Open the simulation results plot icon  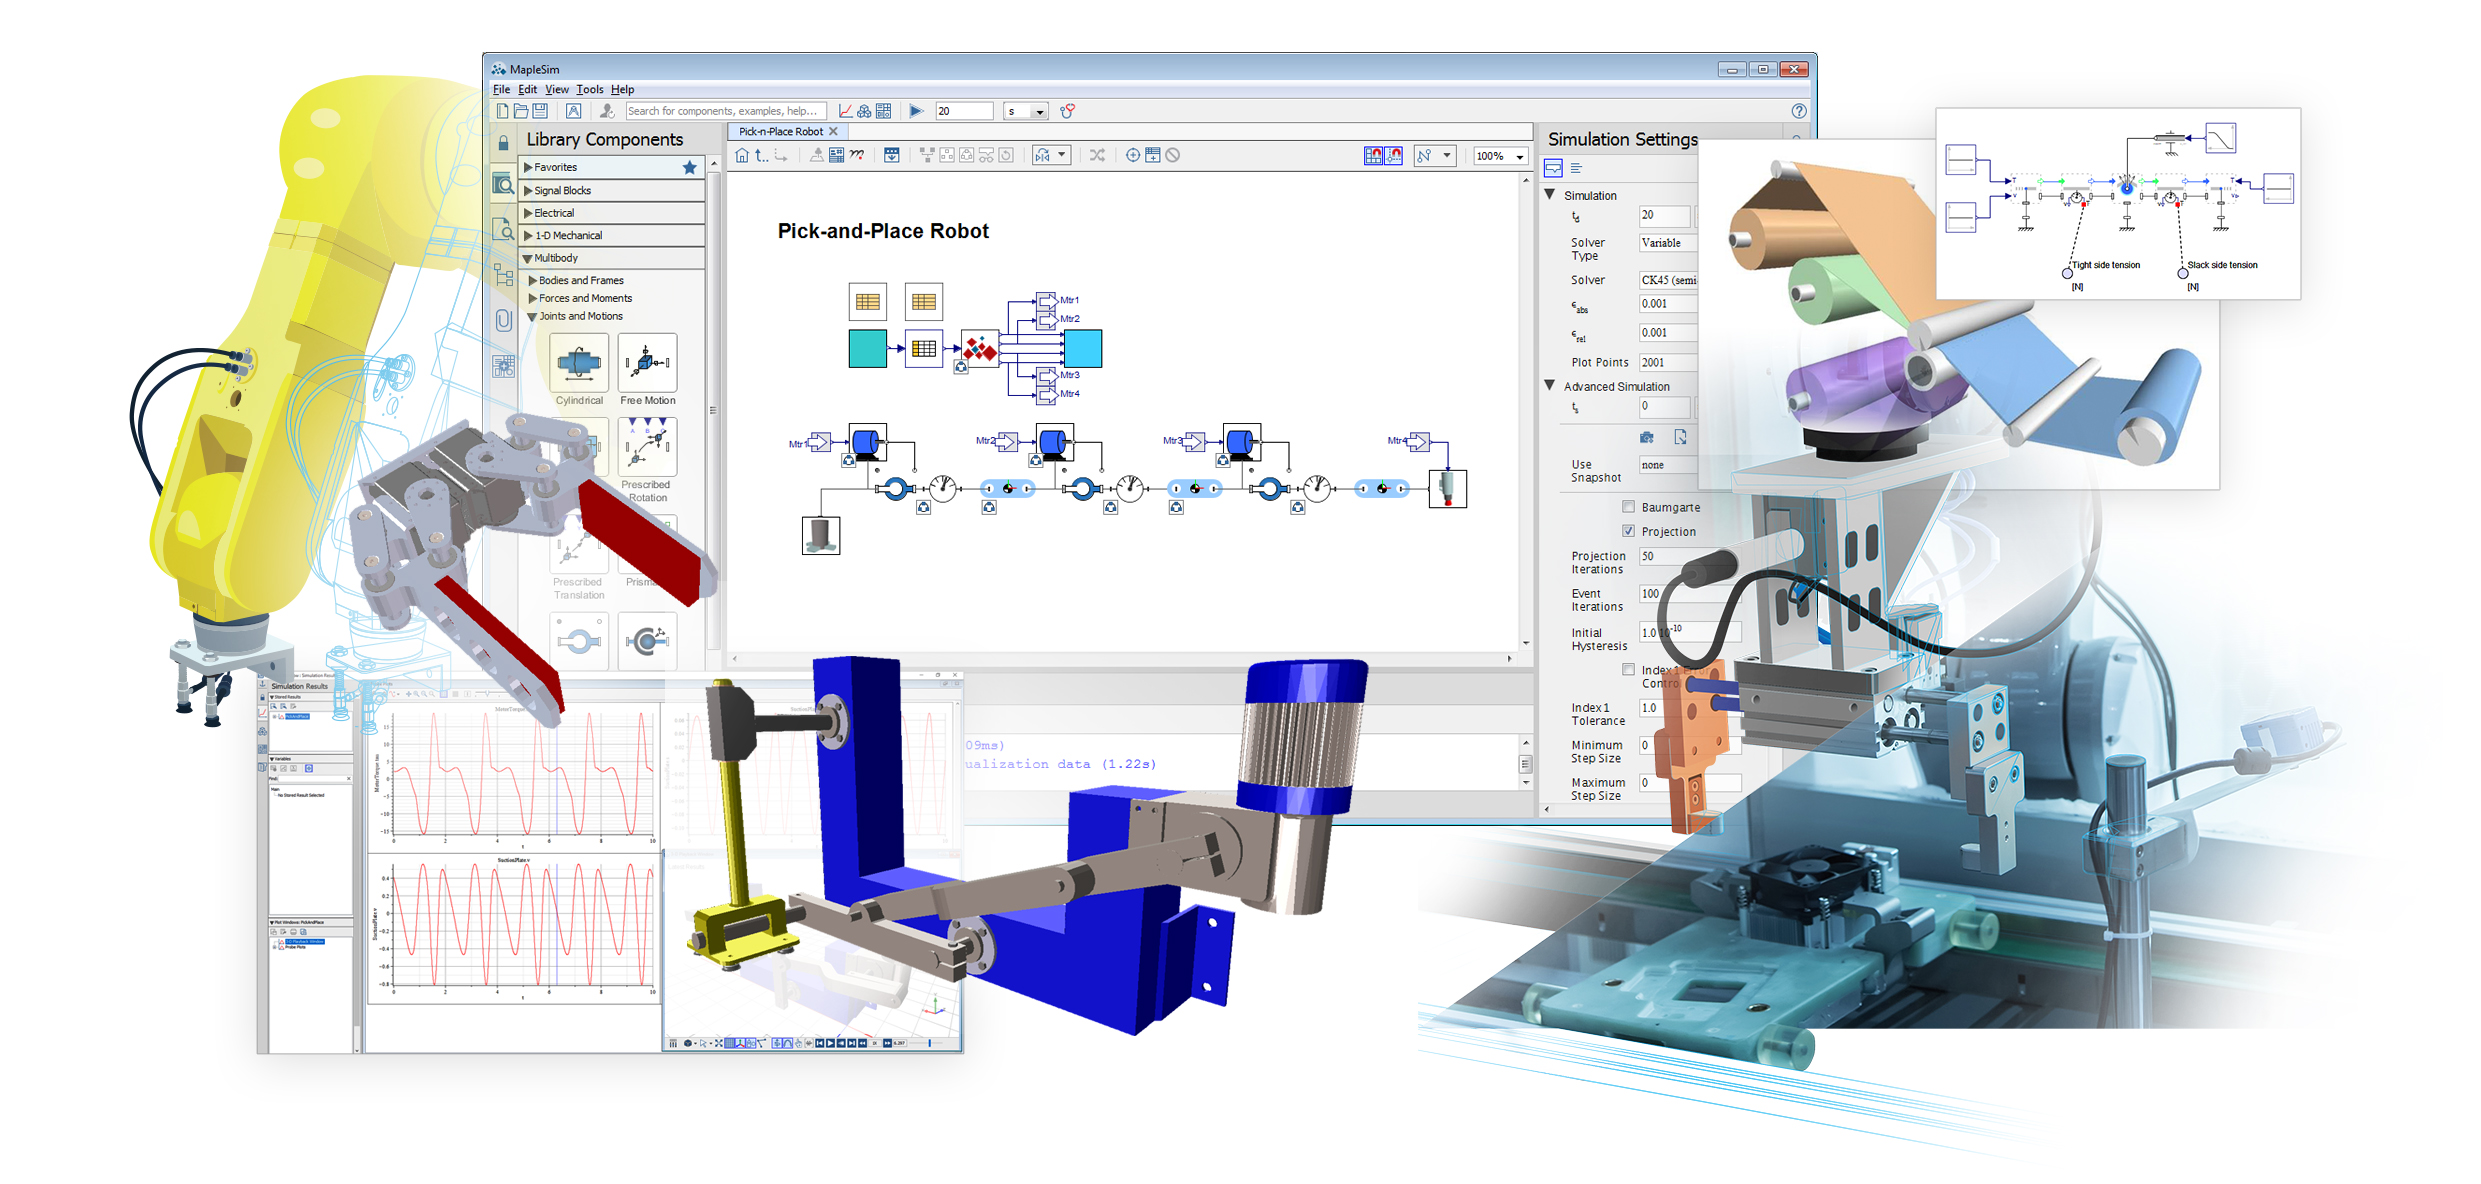845,111
